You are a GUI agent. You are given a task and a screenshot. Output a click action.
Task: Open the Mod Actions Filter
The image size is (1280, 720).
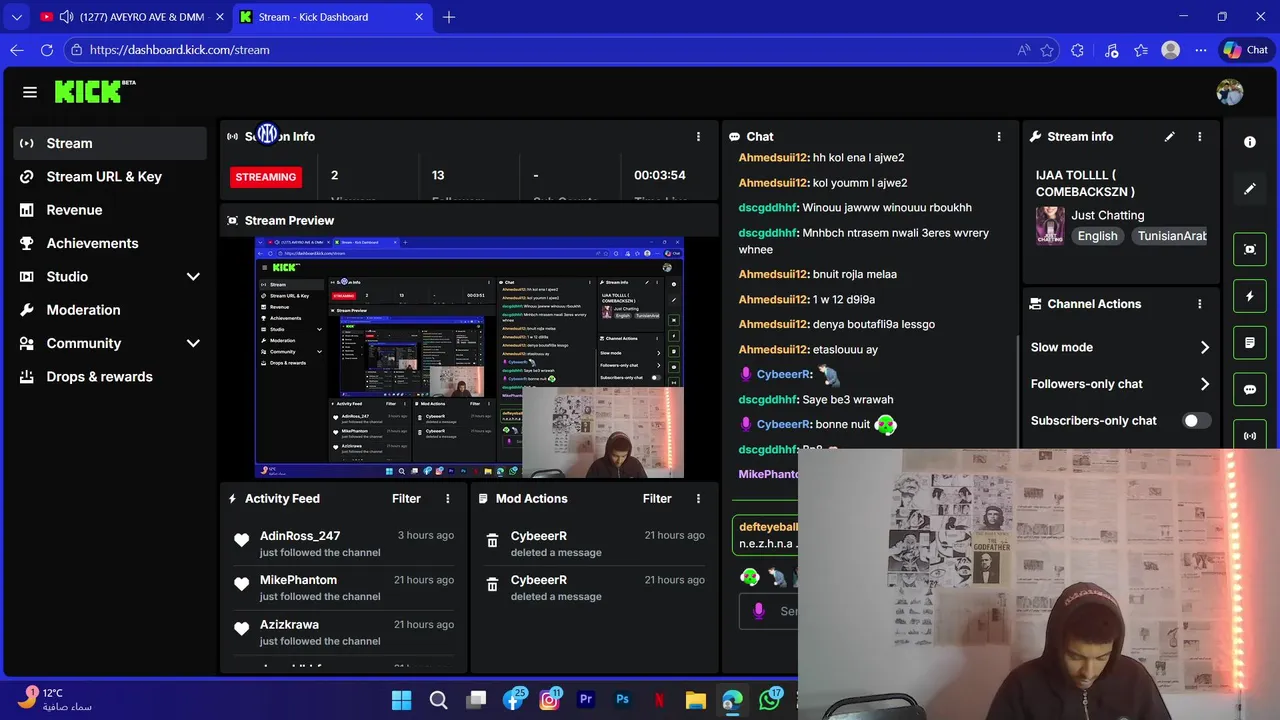pos(657,499)
